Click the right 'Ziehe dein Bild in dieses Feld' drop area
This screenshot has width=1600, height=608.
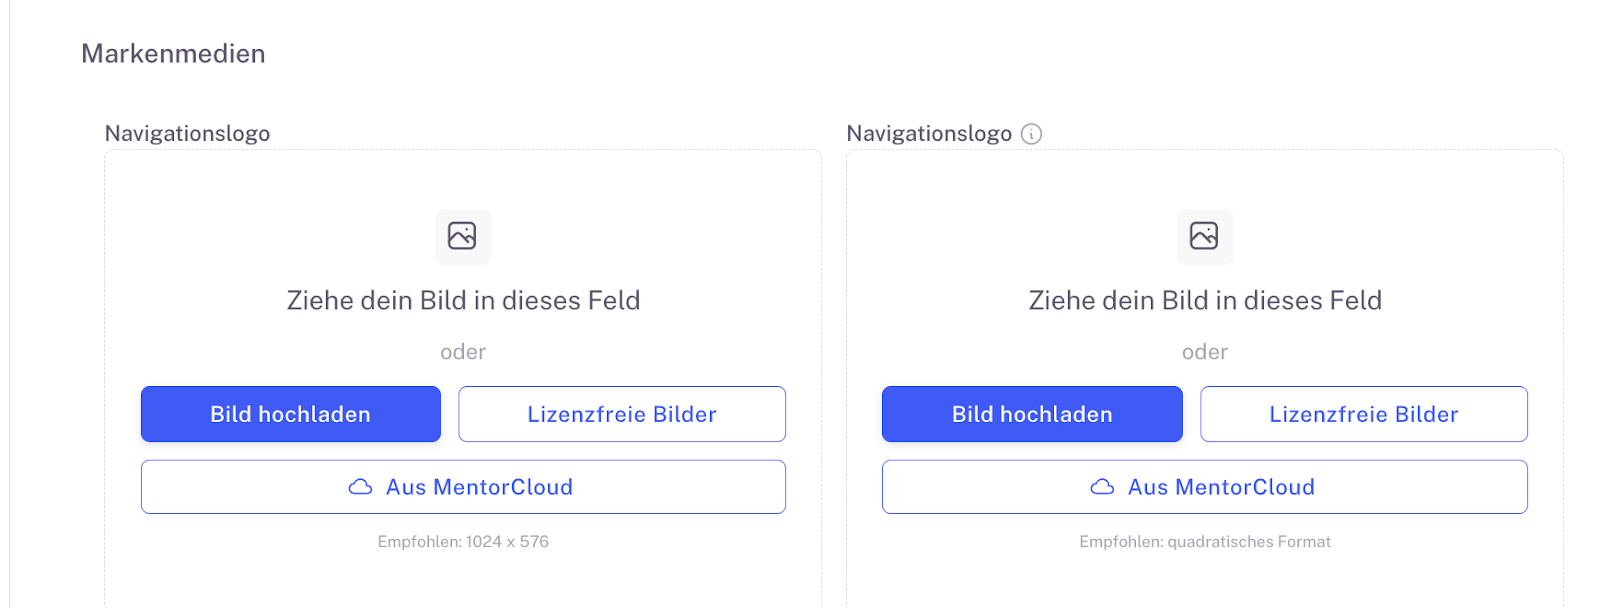click(1205, 300)
